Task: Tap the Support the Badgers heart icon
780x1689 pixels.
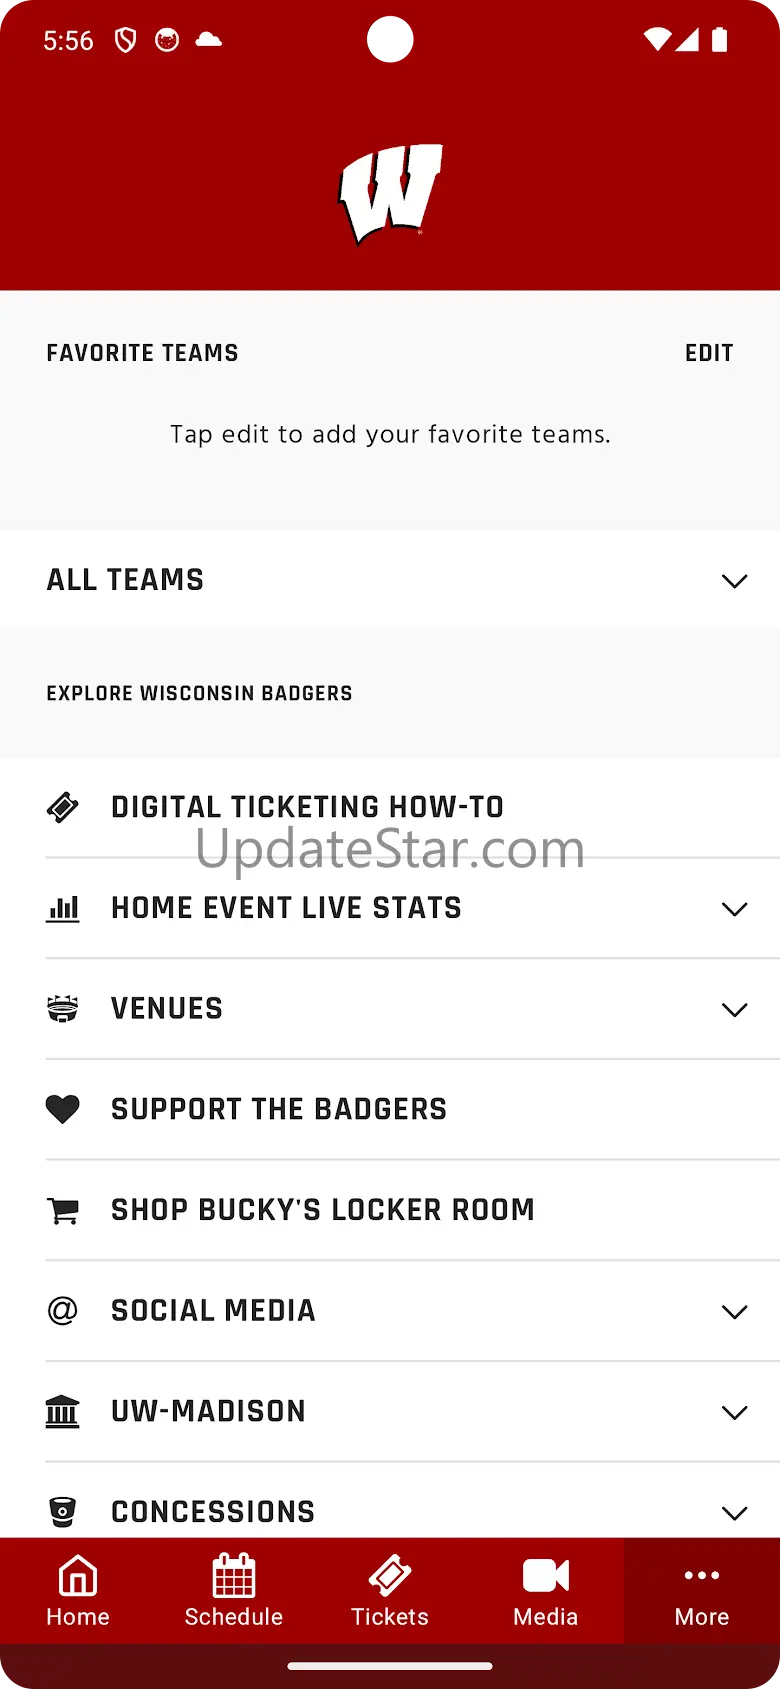Action: [x=63, y=1109]
